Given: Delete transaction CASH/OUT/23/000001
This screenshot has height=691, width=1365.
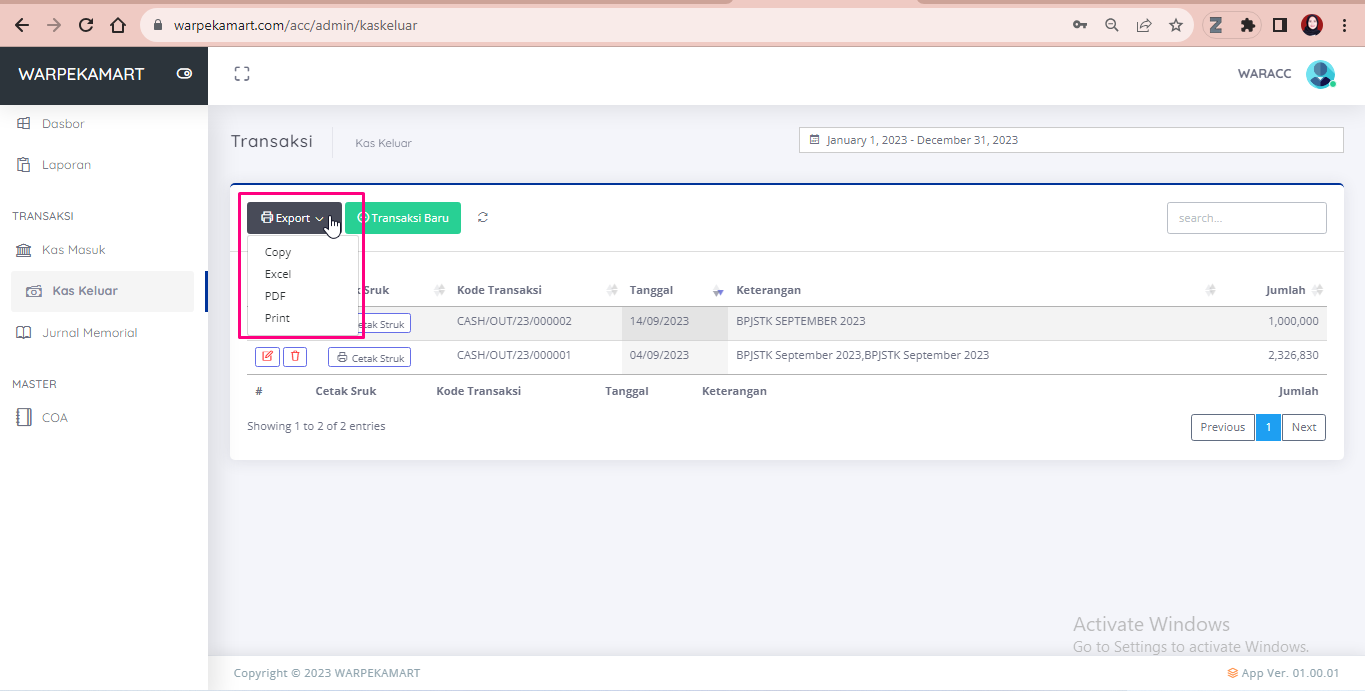Looking at the screenshot, I should pyautogui.click(x=295, y=357).
